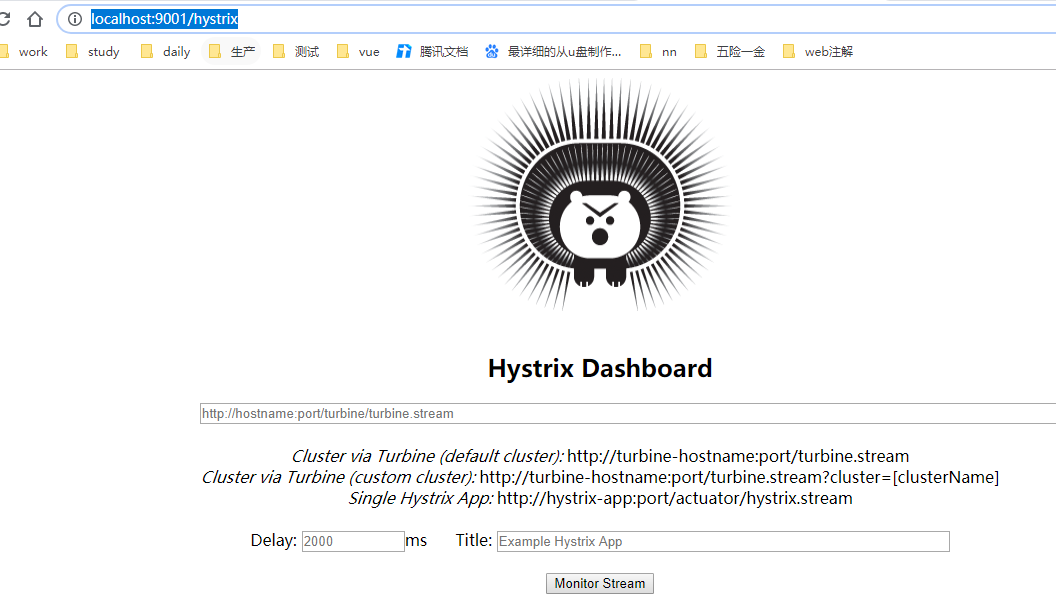1056x607 pixels.
Task: Open the daily bookmark folder
Action: coord(166,52)
